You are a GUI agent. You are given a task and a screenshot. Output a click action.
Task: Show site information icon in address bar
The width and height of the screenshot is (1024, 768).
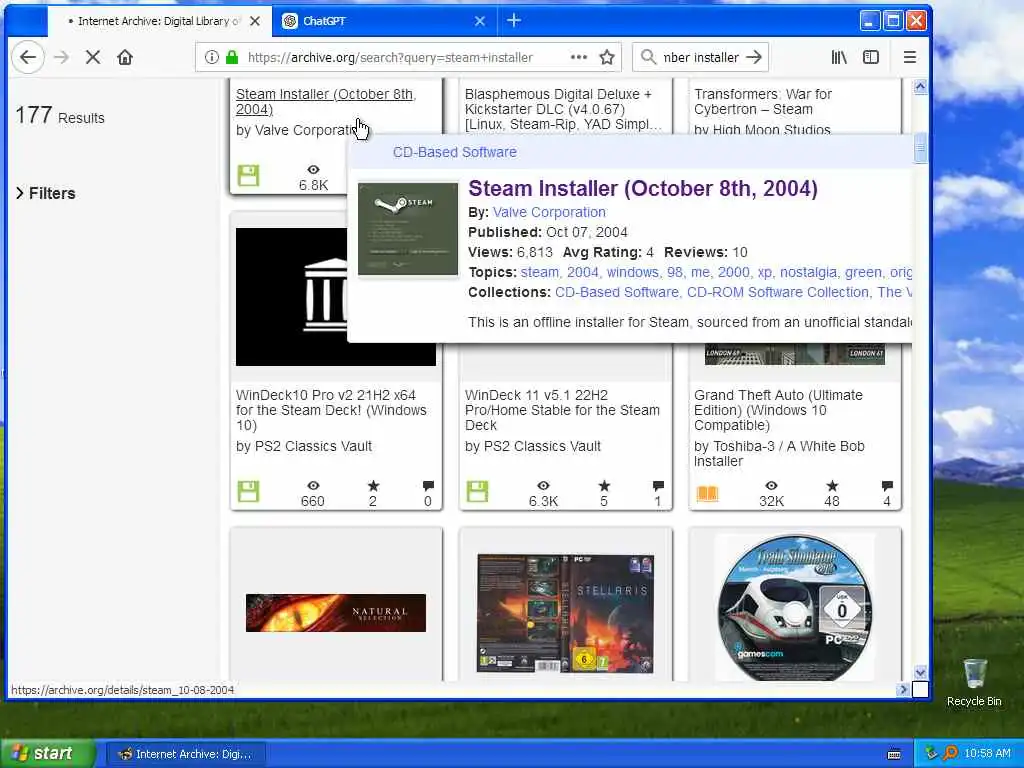coord(212,57)
